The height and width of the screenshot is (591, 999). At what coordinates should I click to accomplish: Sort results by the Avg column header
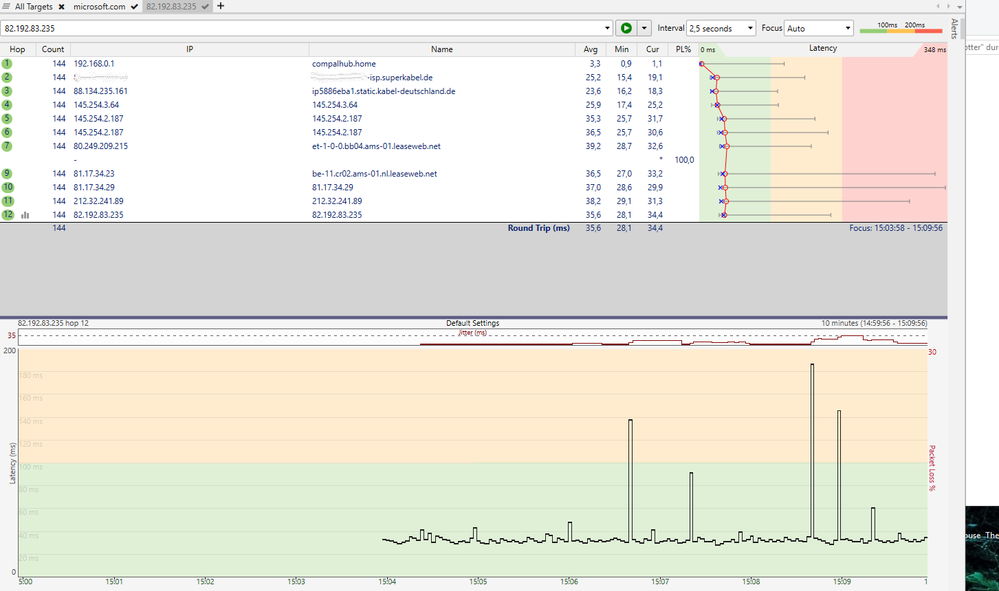pyautogui.click(x=589, y=48)
